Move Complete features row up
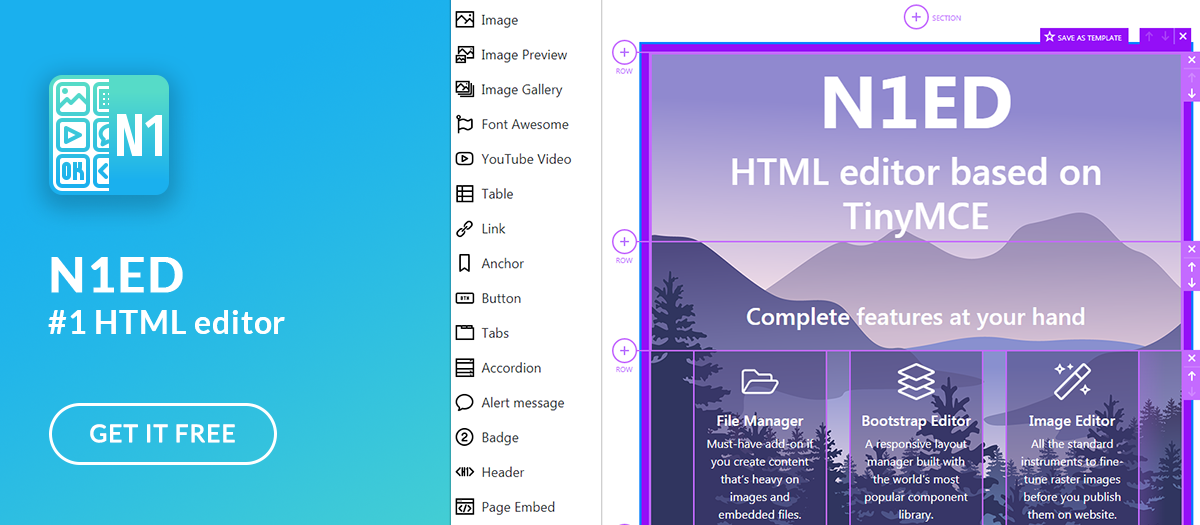Image resolution: width=1200 pixels, height=525 pixels. tap(1192, 267)
